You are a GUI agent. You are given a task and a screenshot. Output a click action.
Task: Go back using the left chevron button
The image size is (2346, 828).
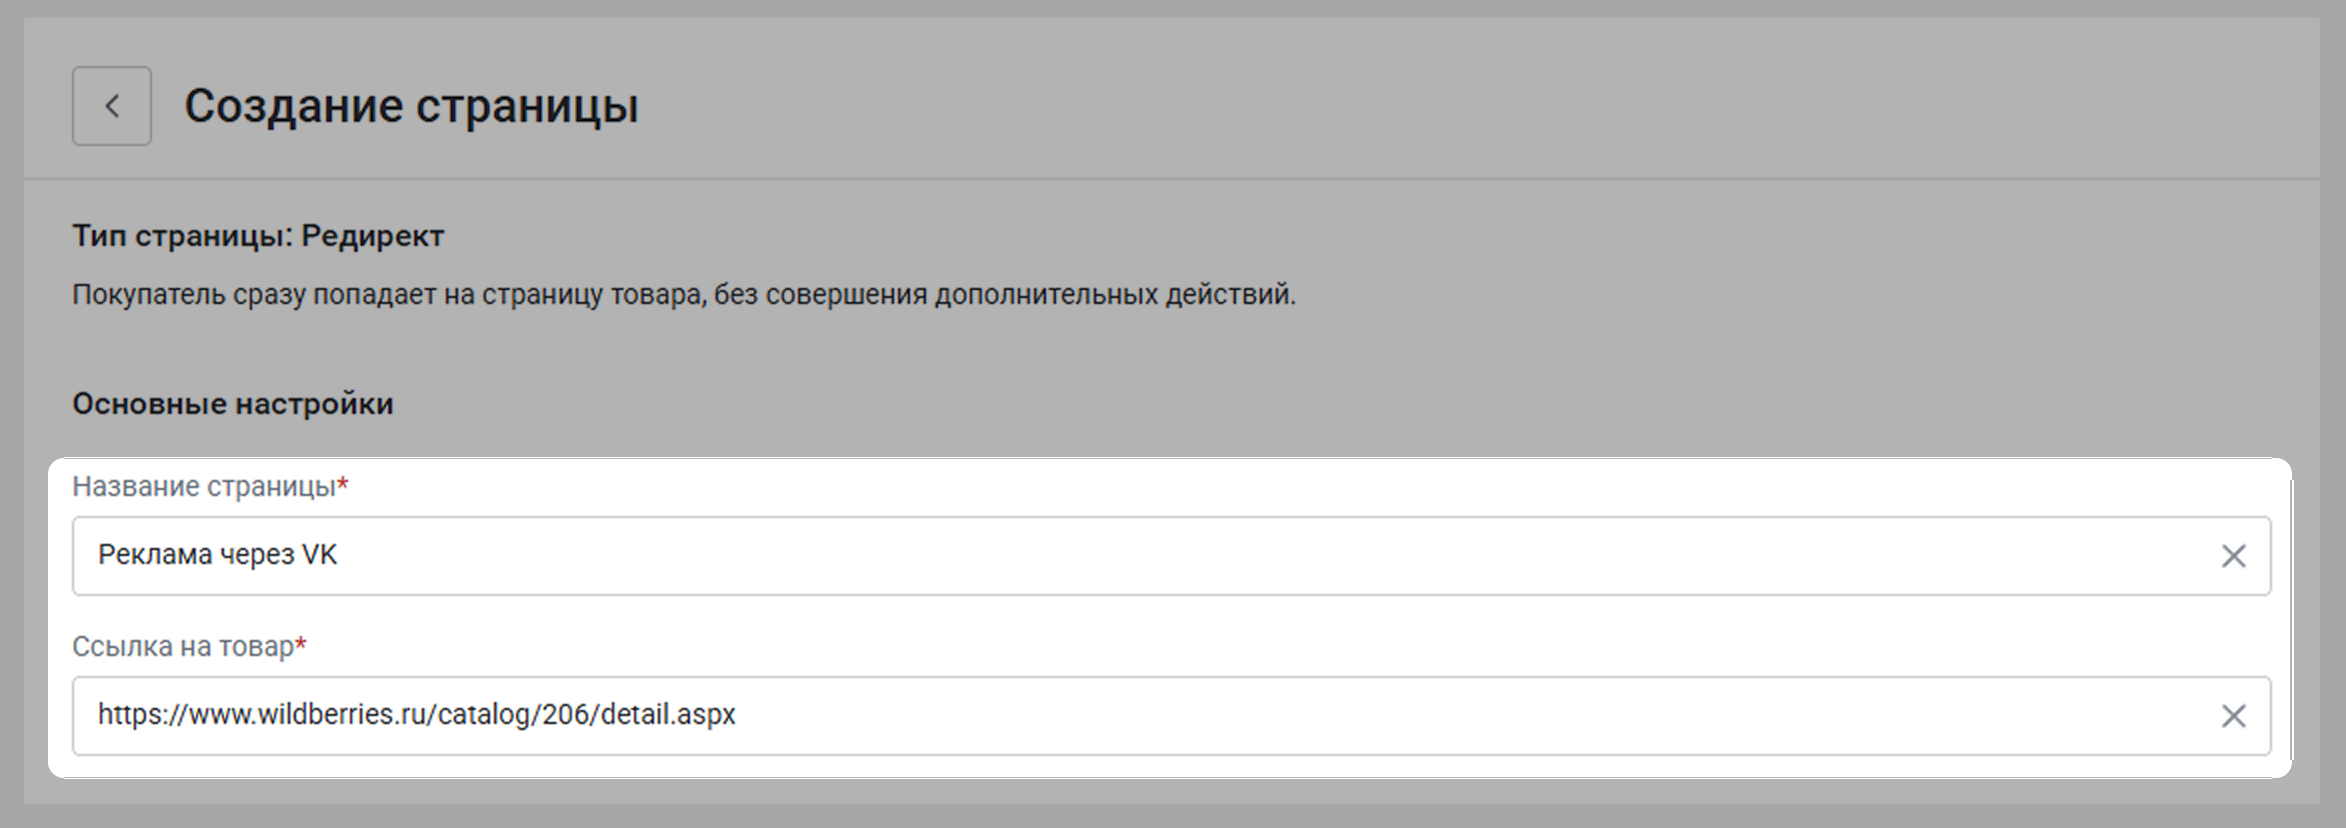click(x=112, y=106)
